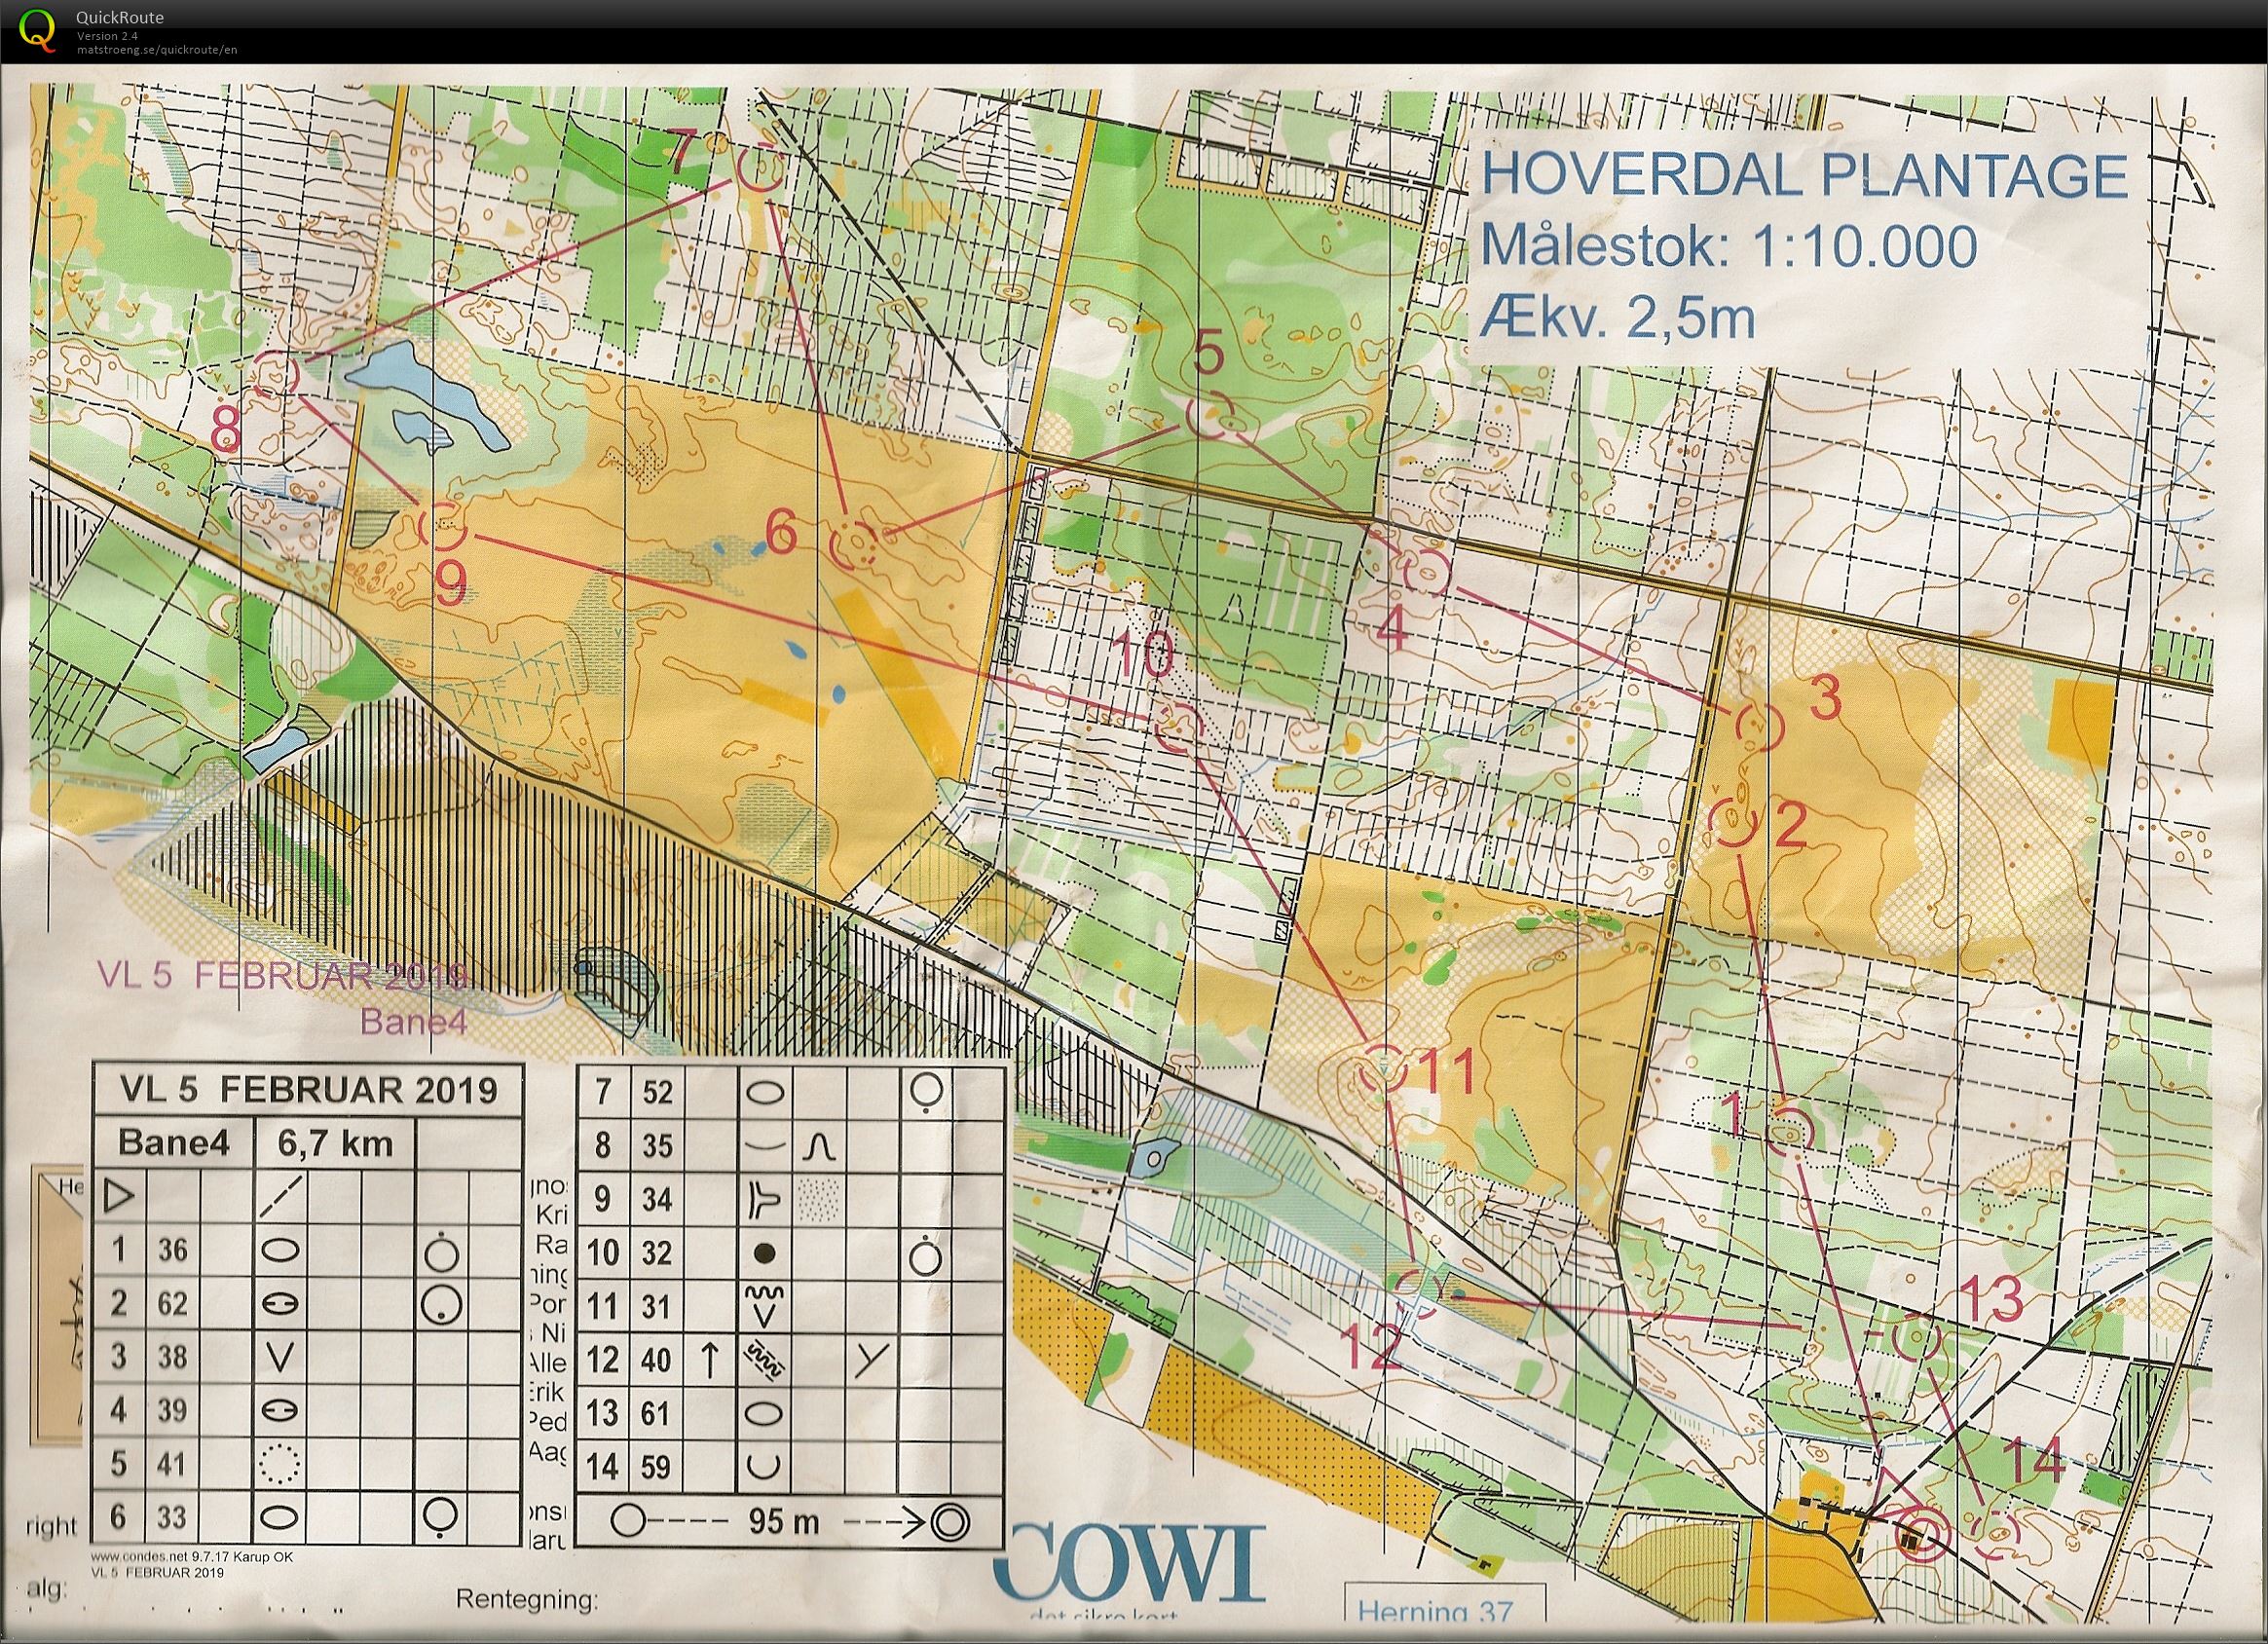Click the hill symbol in row 8
The width and height of the screenshot is (2268, 1644).
tap(818, 1146)
